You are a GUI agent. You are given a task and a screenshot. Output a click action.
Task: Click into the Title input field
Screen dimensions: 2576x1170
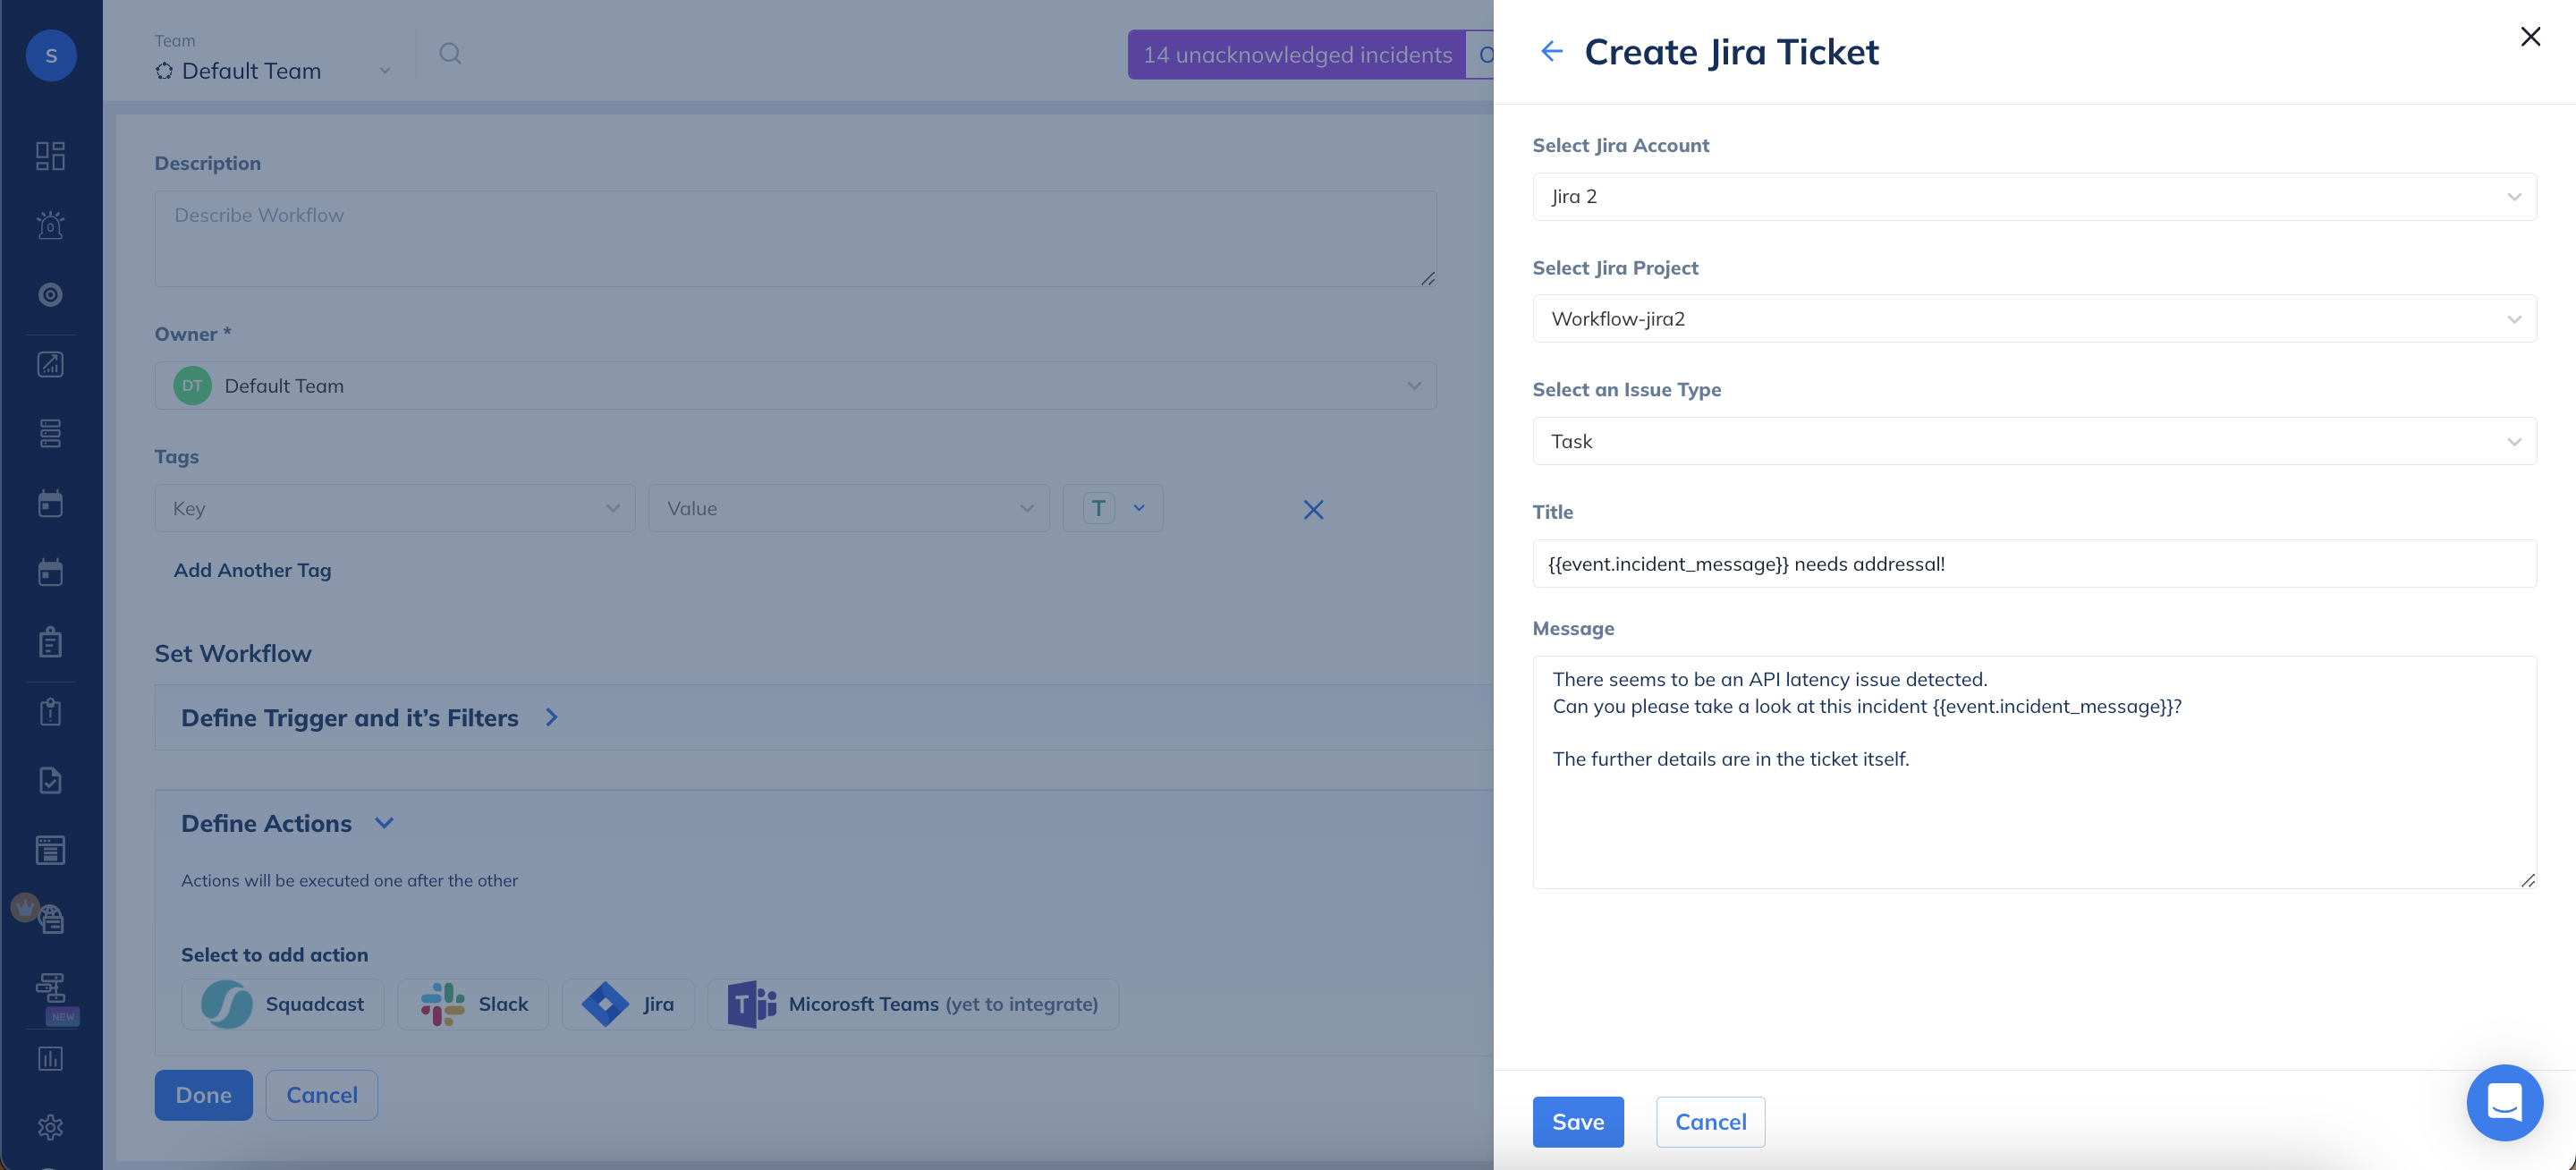2033,564
